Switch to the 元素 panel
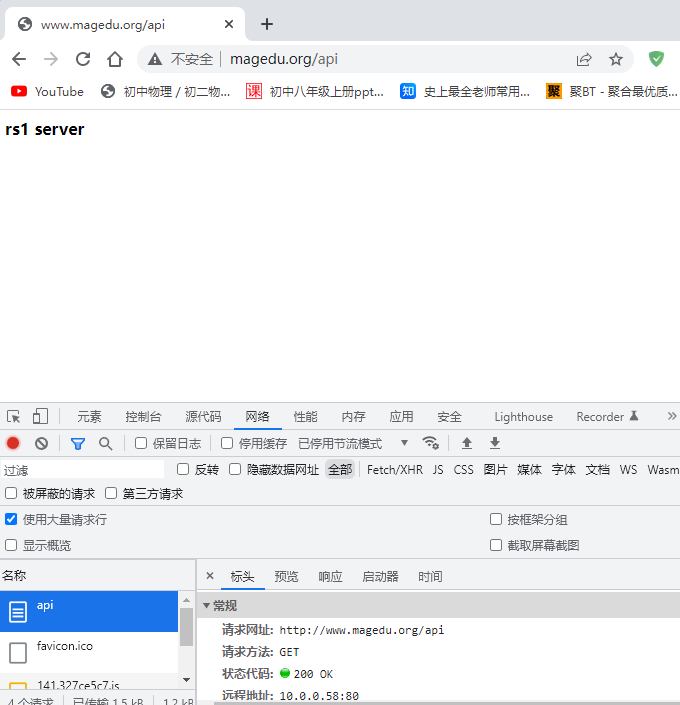This screenshot has width=680, height=705. (89, 417)
